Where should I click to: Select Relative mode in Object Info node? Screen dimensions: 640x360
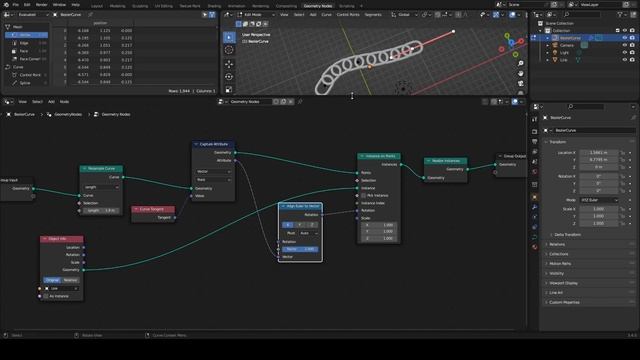point(70,280)
